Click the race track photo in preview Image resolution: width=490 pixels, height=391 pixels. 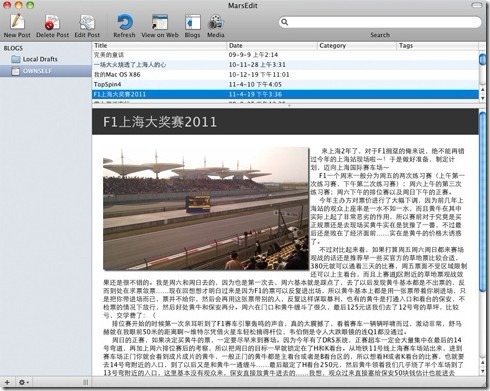tap(206, 209)
